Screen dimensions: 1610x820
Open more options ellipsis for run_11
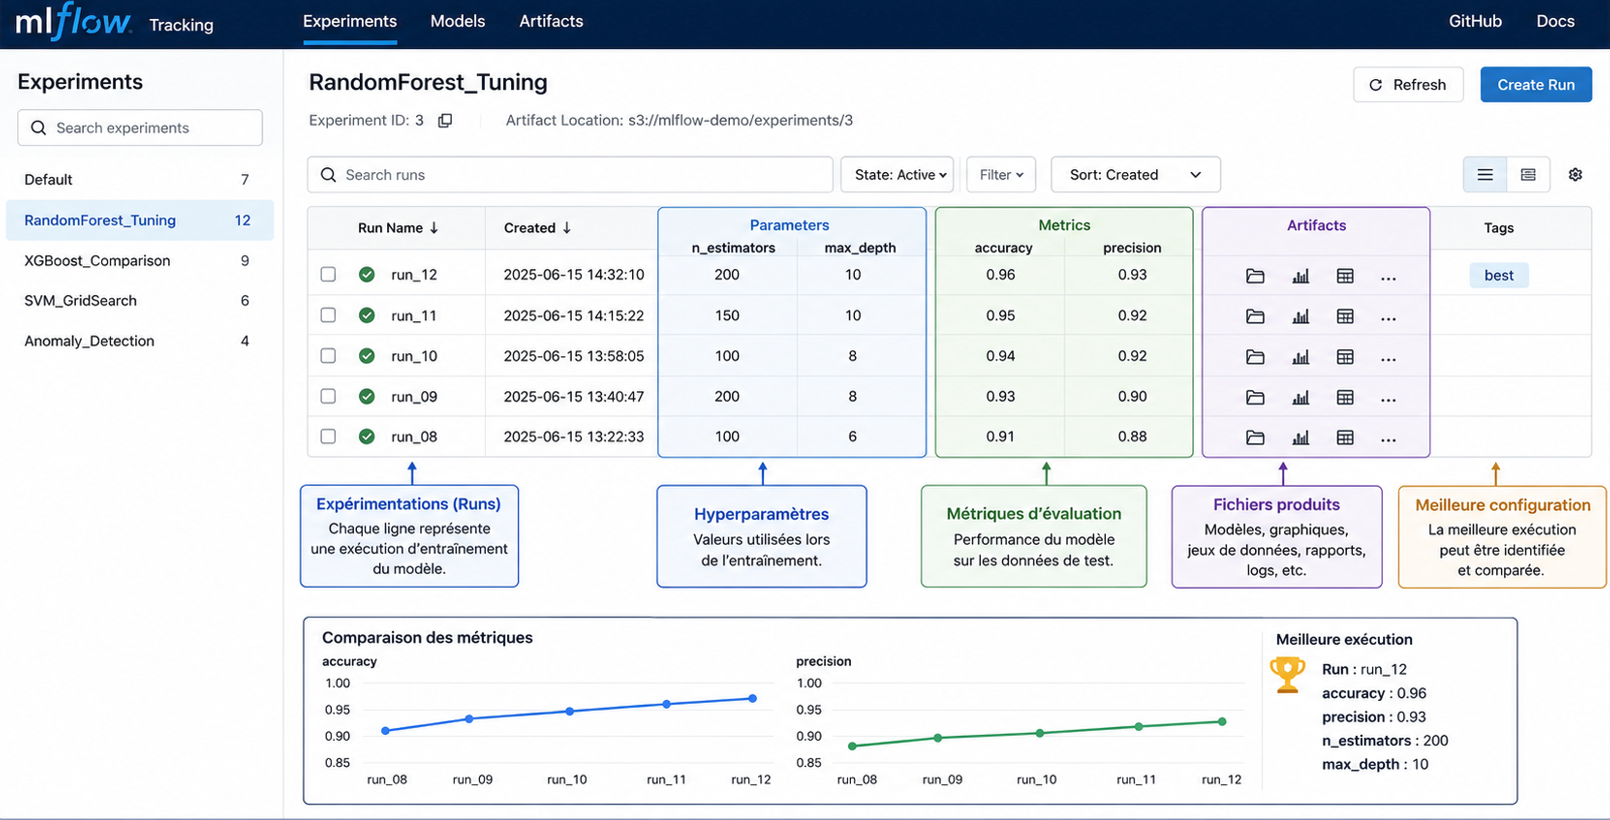point(1388,319)
